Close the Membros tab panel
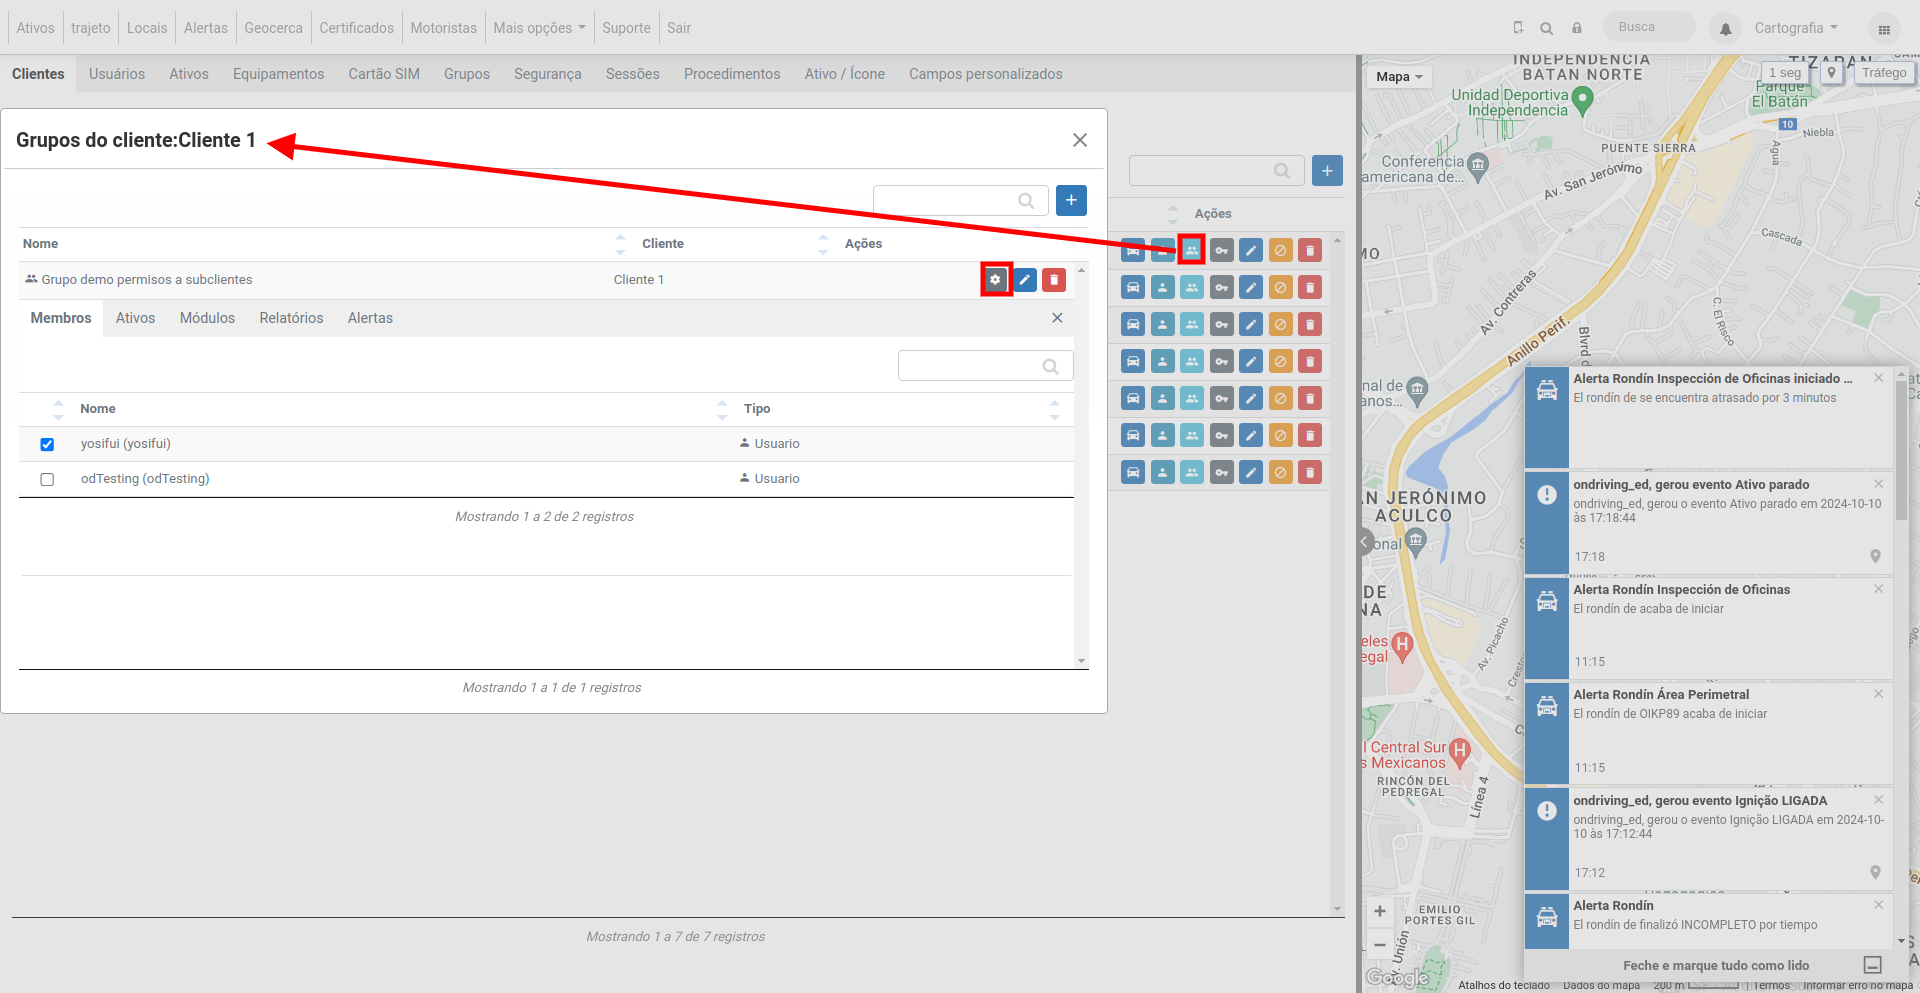 click(x=1057, y=318)
